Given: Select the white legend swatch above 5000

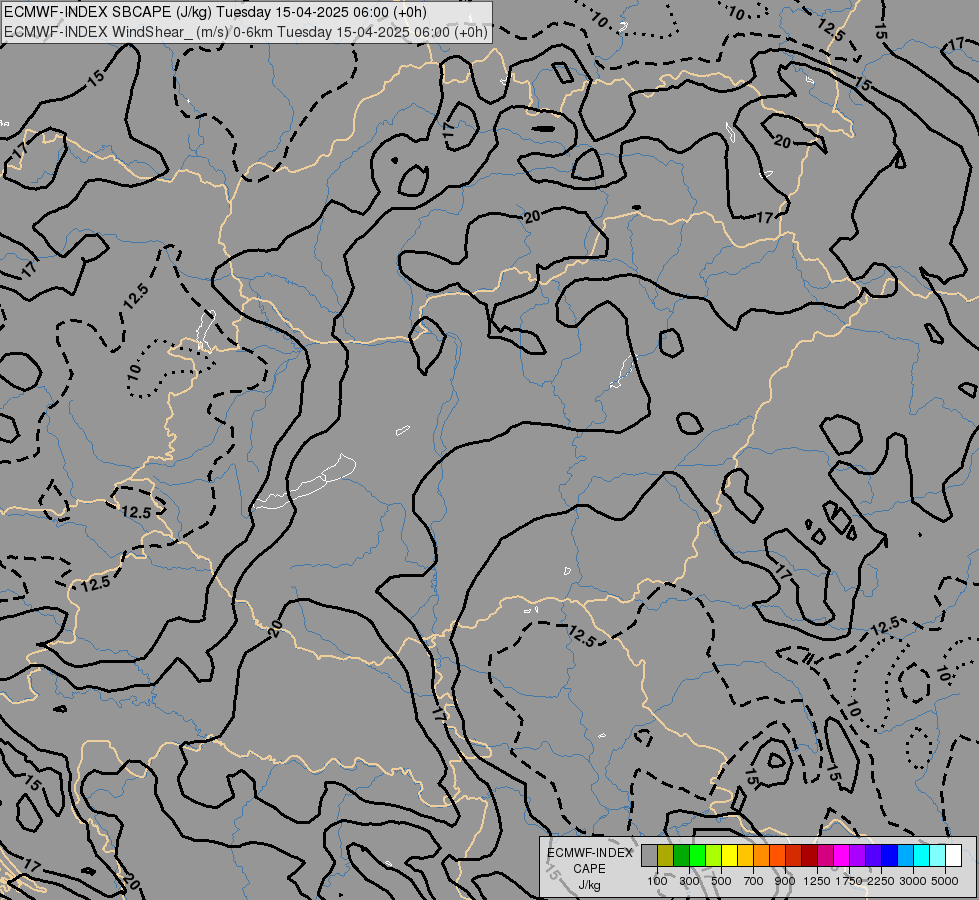Looking at the screenshot, I should 953,856.
